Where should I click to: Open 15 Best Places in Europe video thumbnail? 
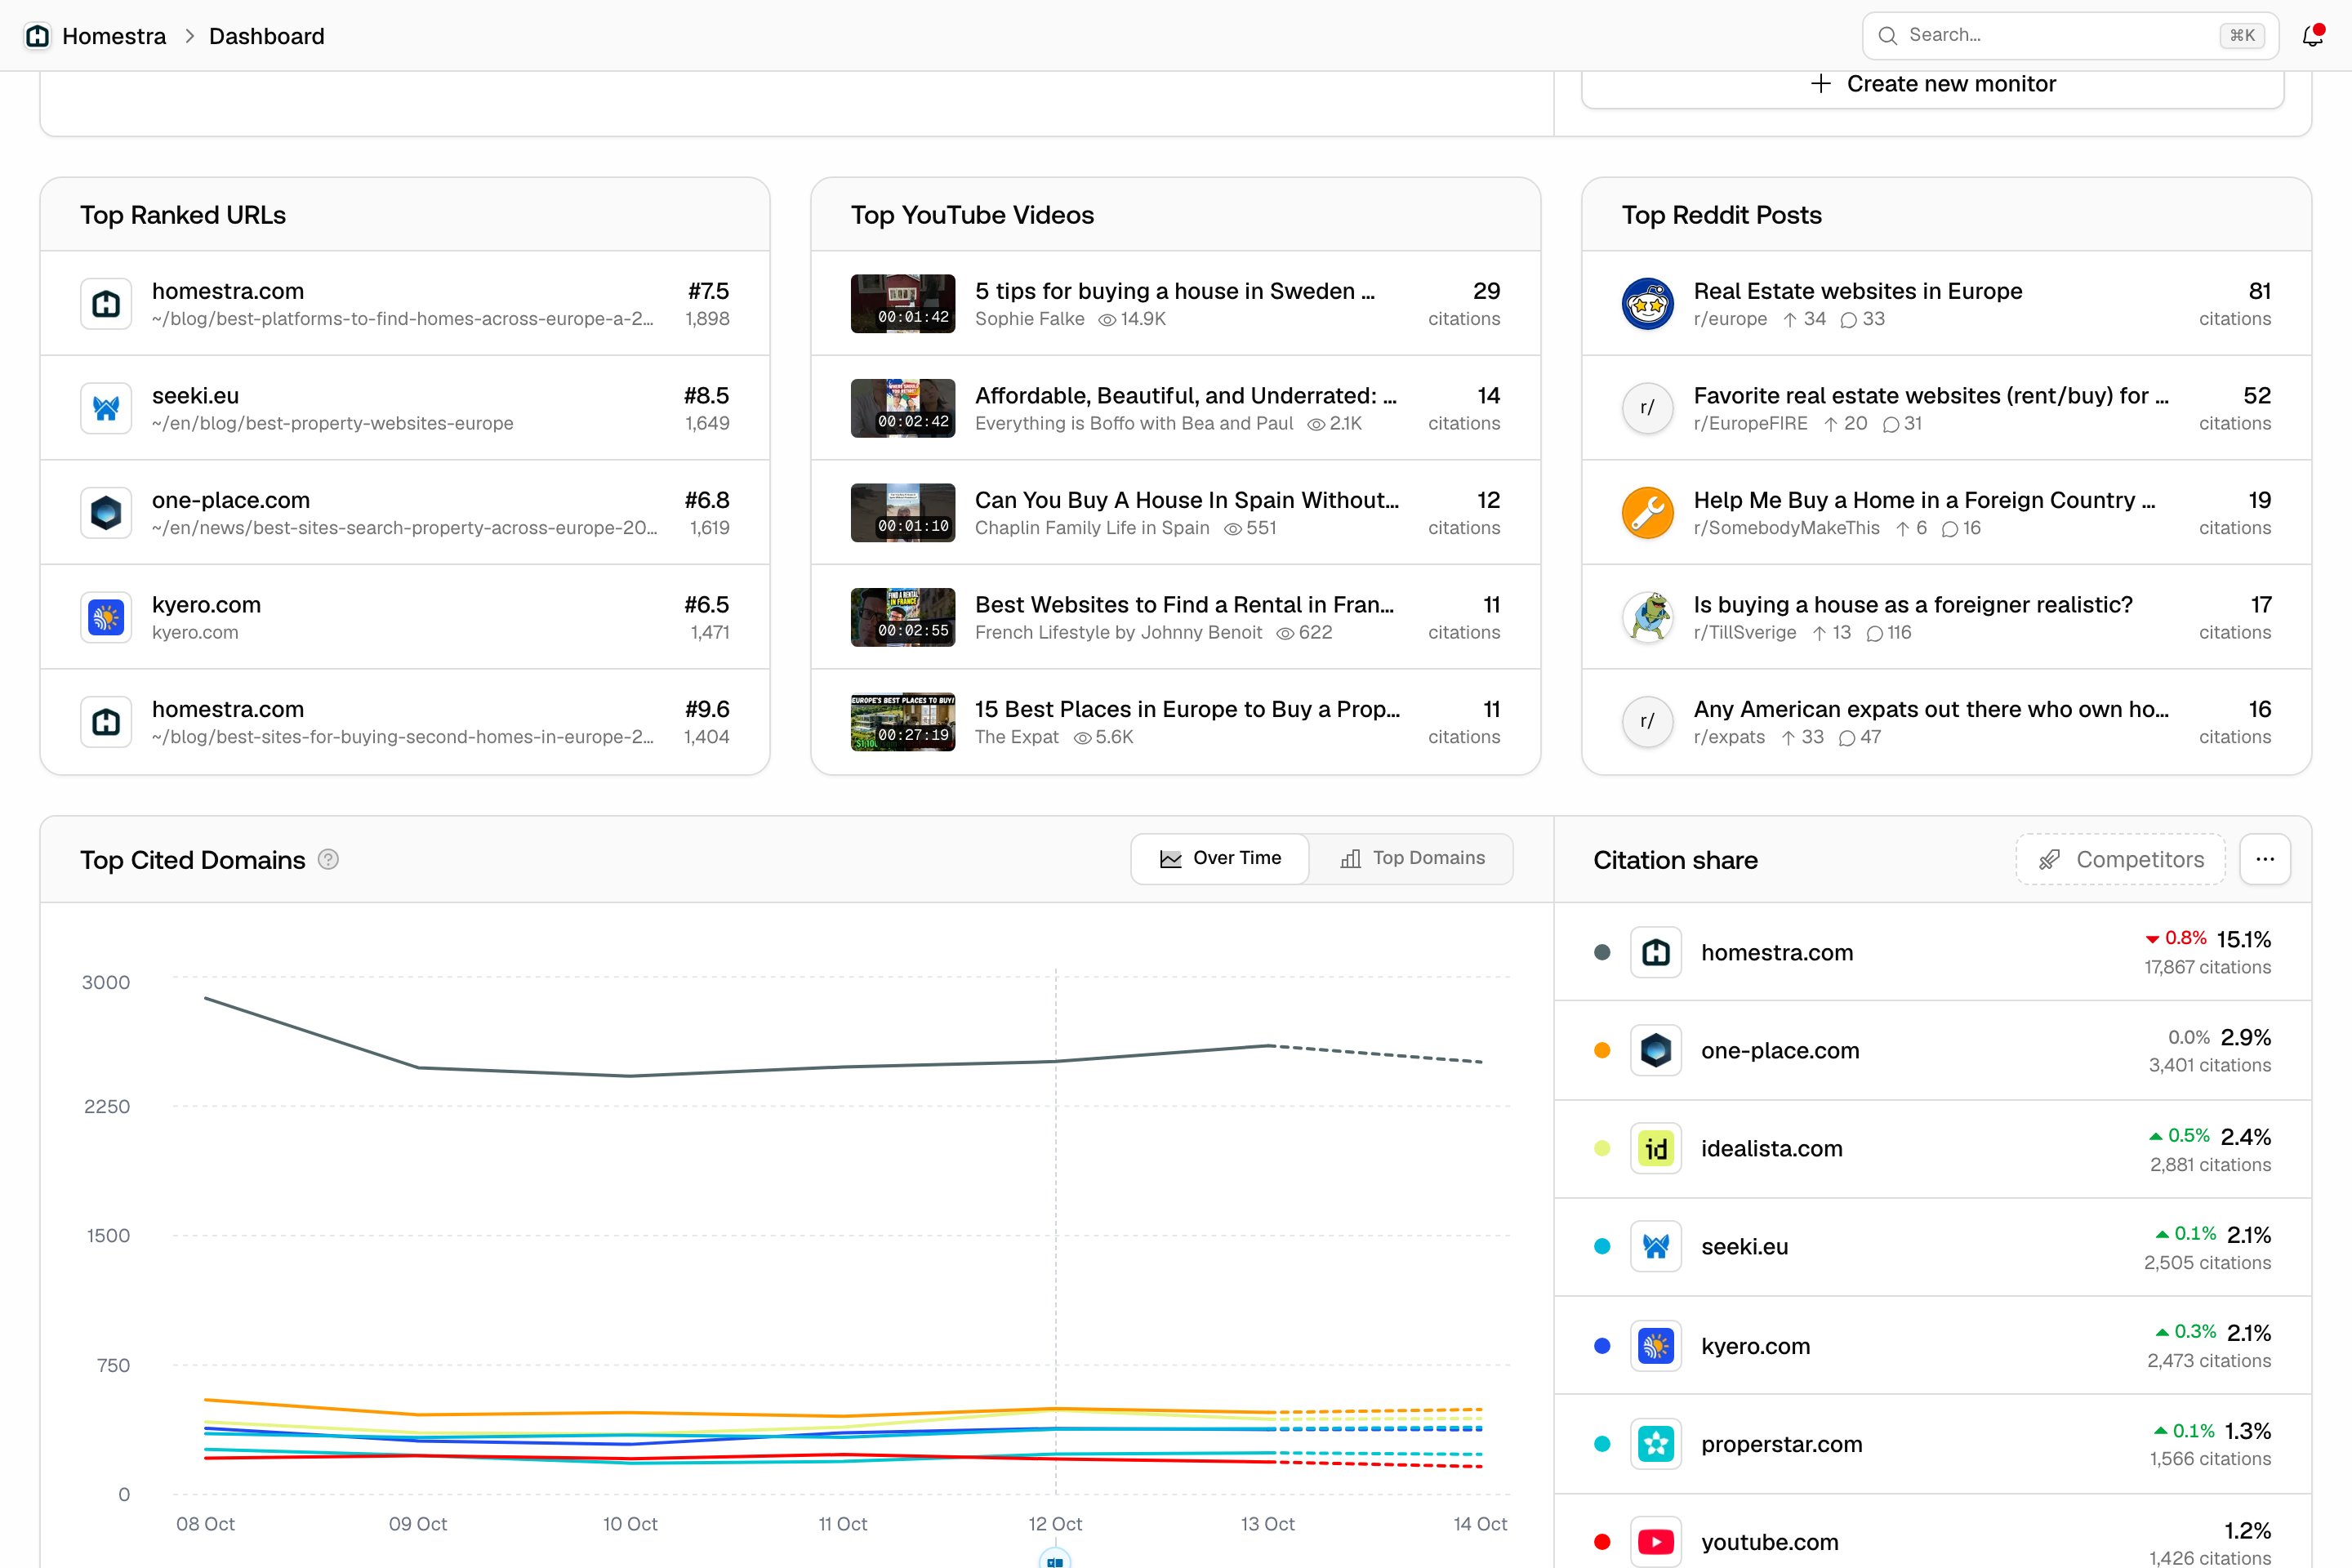pos(903,722)
